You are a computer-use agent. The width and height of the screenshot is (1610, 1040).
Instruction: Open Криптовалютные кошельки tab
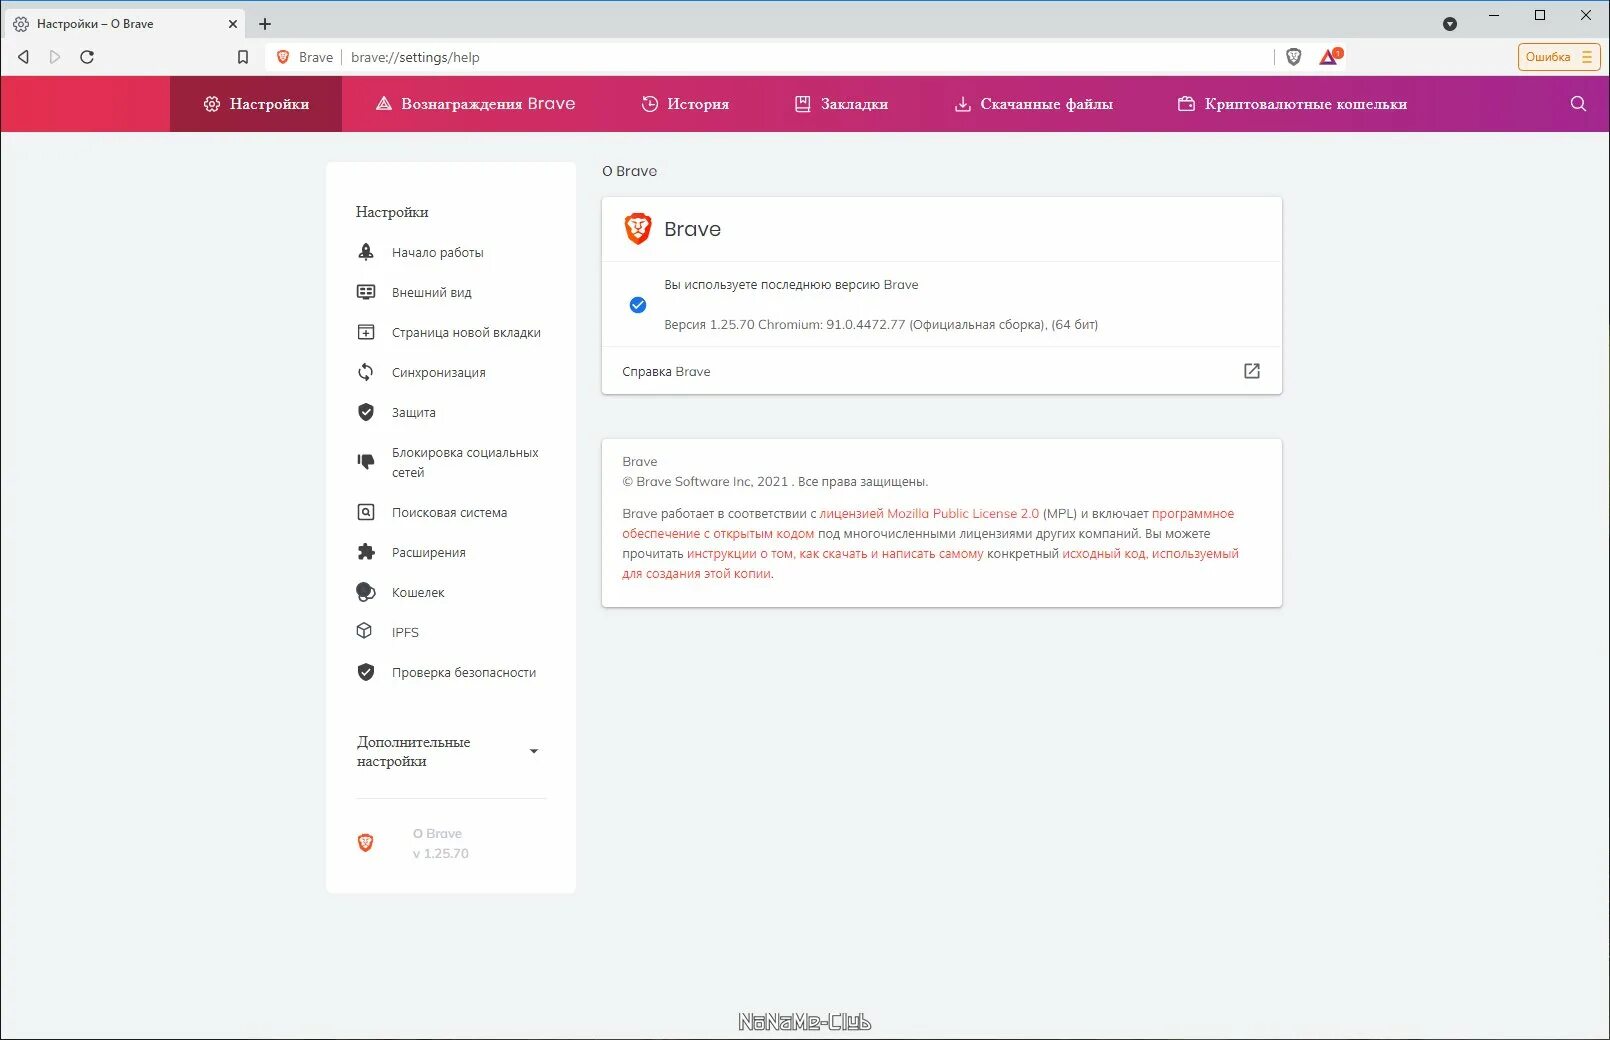coord(1292,104)
